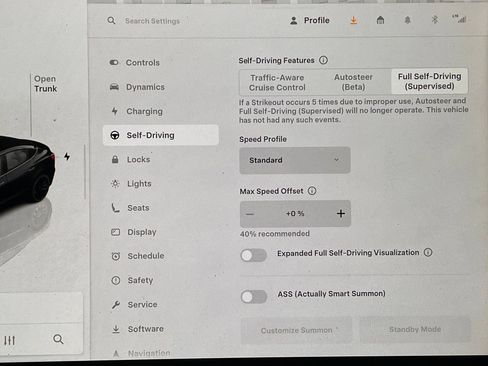Click the '+0 %' speed offset value
The height and width of the screenshot is (366, 488).
[x=295, y=214]
